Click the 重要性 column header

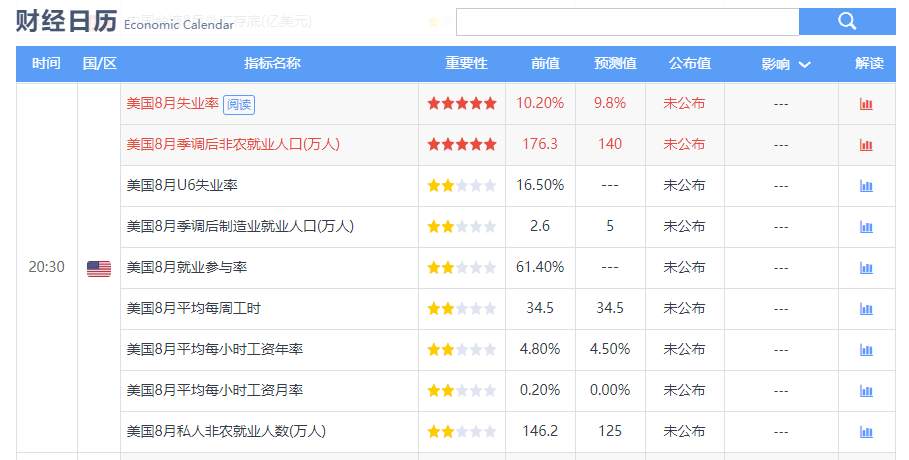[x=466, y=63]
